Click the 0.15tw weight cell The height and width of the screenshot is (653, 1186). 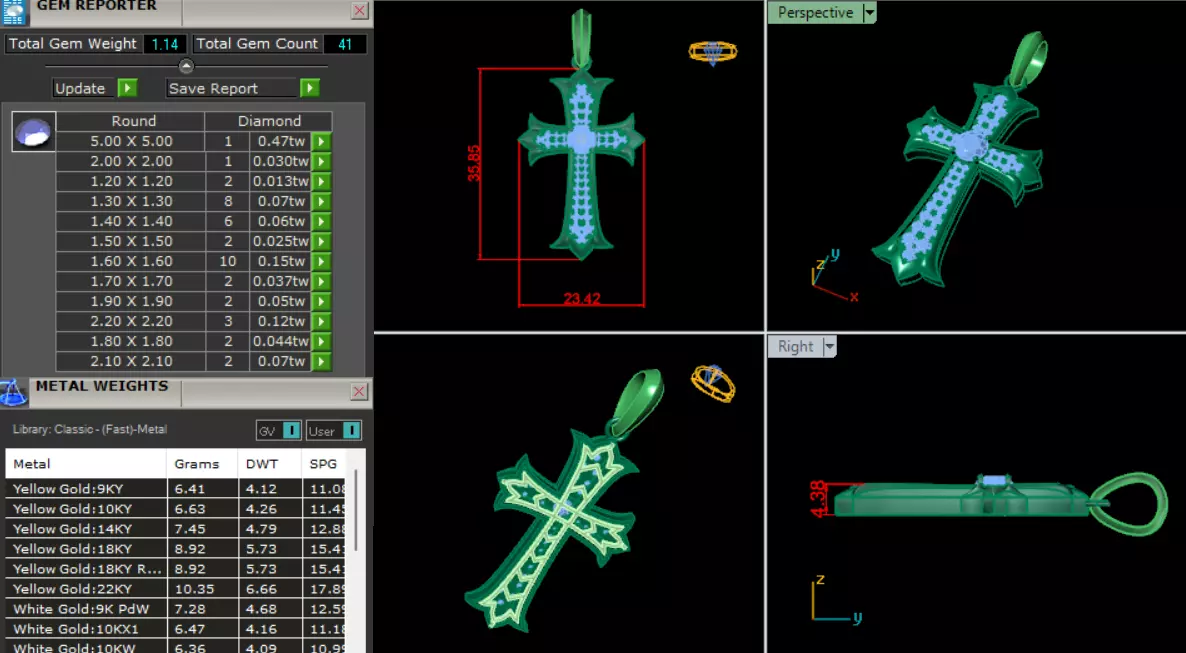click(x=281, y=262)
